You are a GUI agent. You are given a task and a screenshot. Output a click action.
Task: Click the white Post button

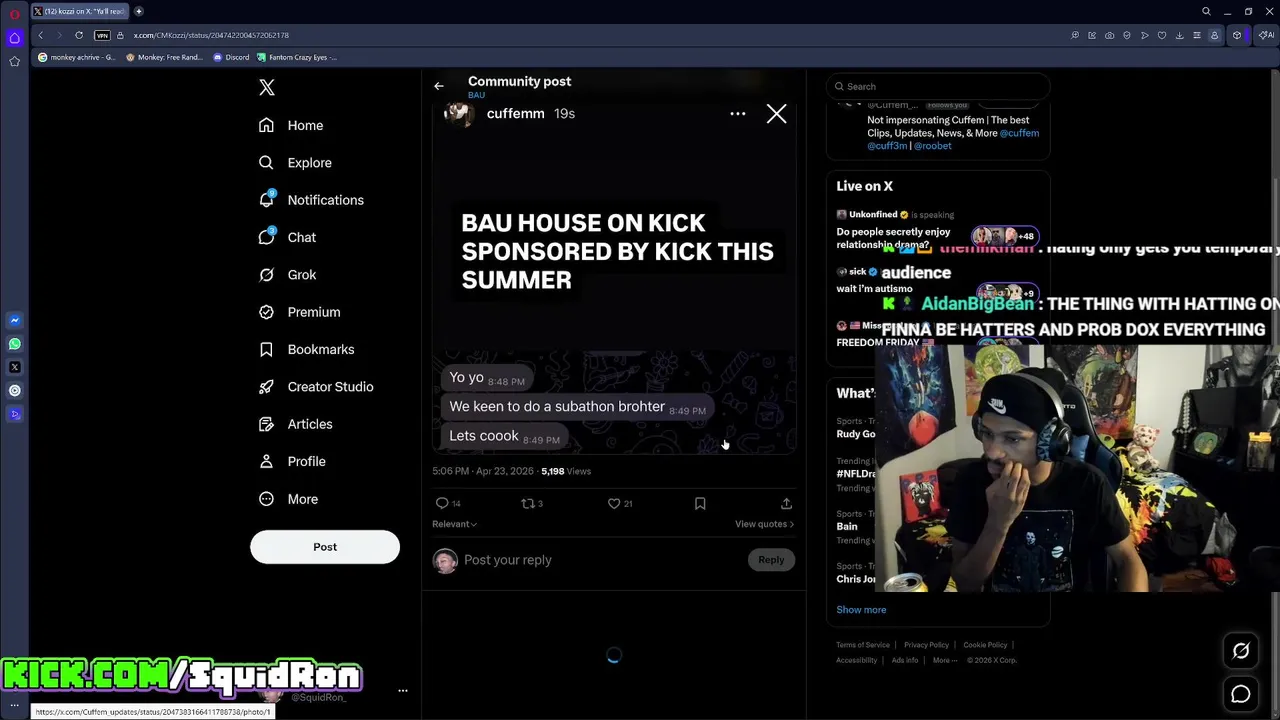pos(325,547)
